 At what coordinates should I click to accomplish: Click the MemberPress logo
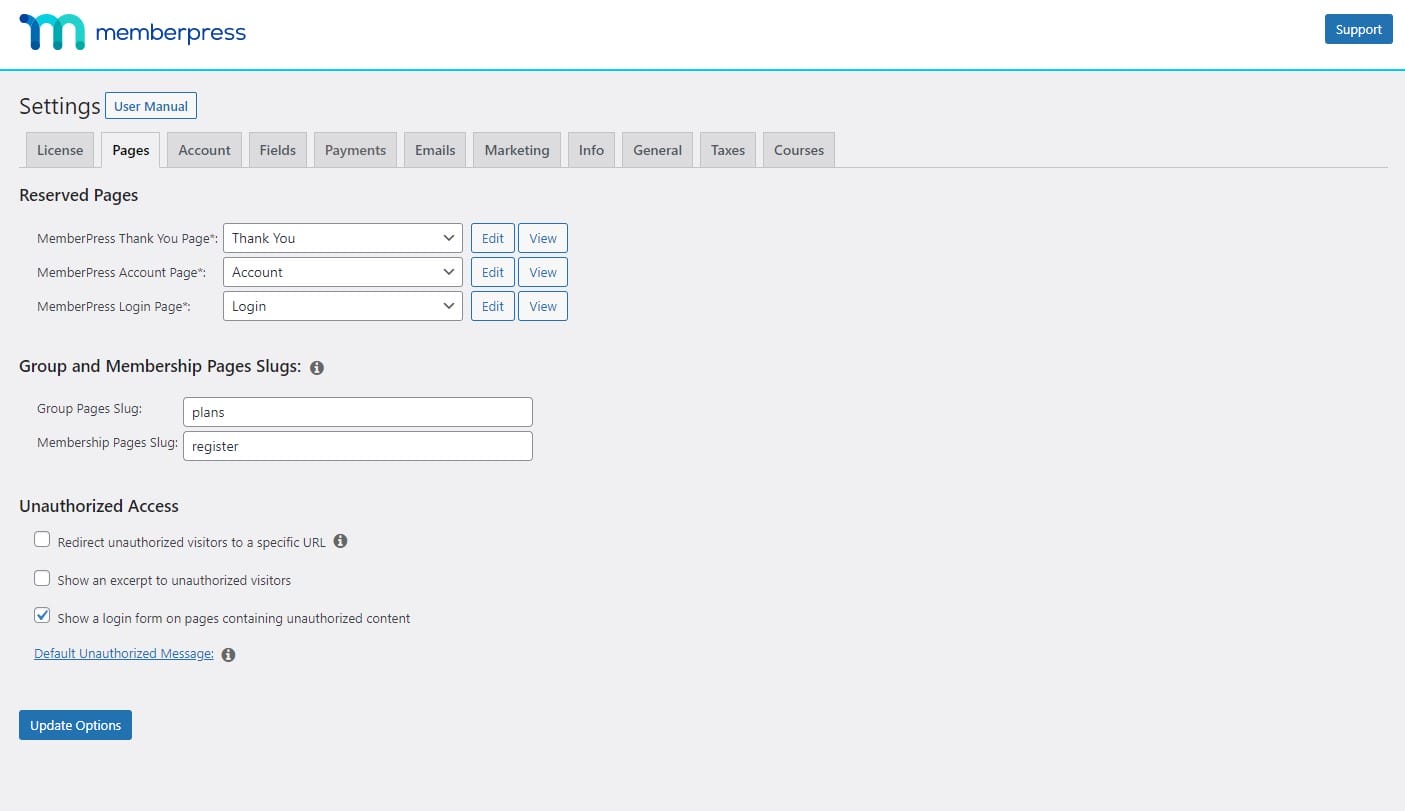tap(132, 32)
